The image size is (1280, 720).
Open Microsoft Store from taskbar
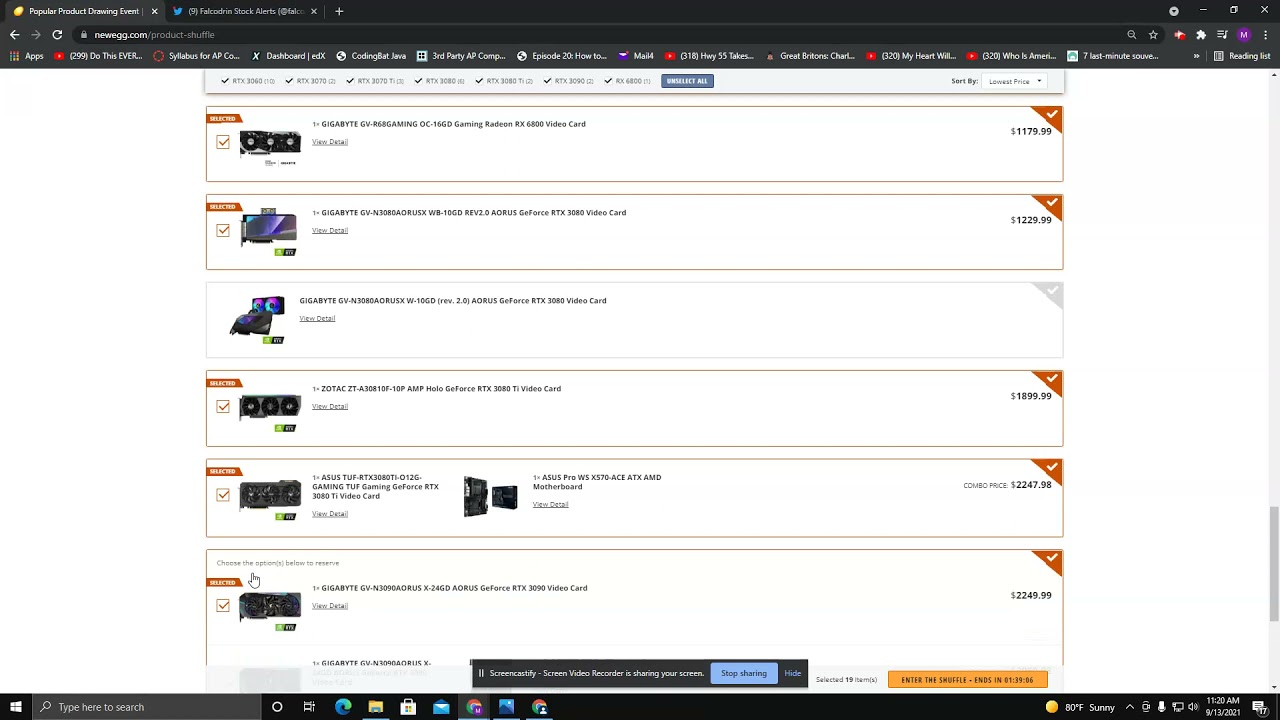point(408,707)
